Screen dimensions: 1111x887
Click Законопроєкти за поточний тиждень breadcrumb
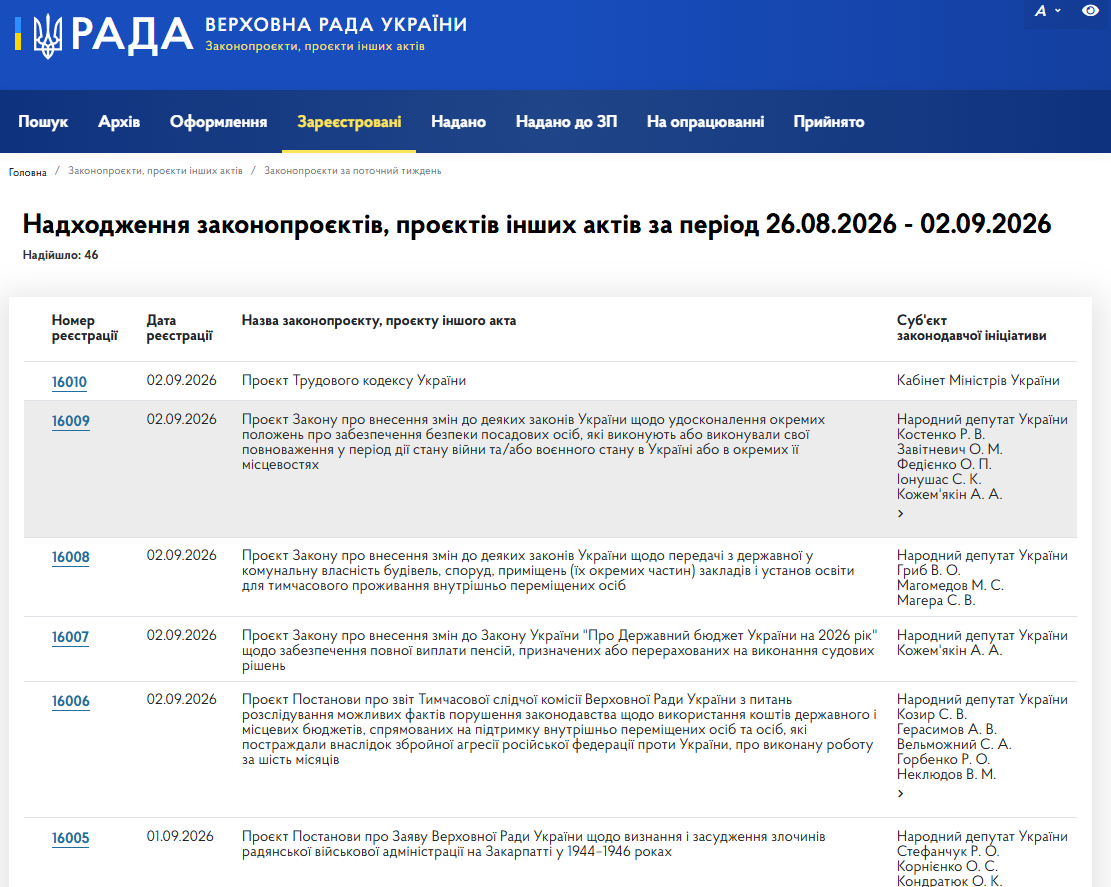point(353,171)
